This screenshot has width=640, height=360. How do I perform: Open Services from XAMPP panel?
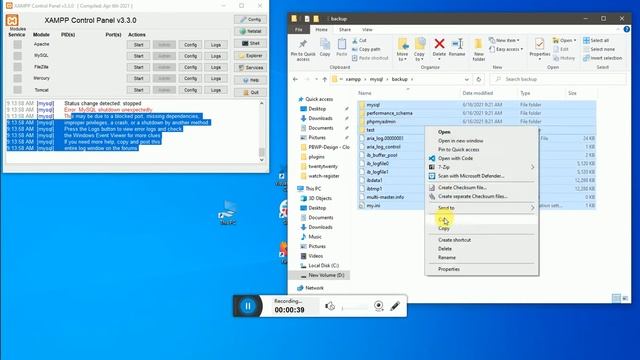pyautogui.click(x=250, y=68)
